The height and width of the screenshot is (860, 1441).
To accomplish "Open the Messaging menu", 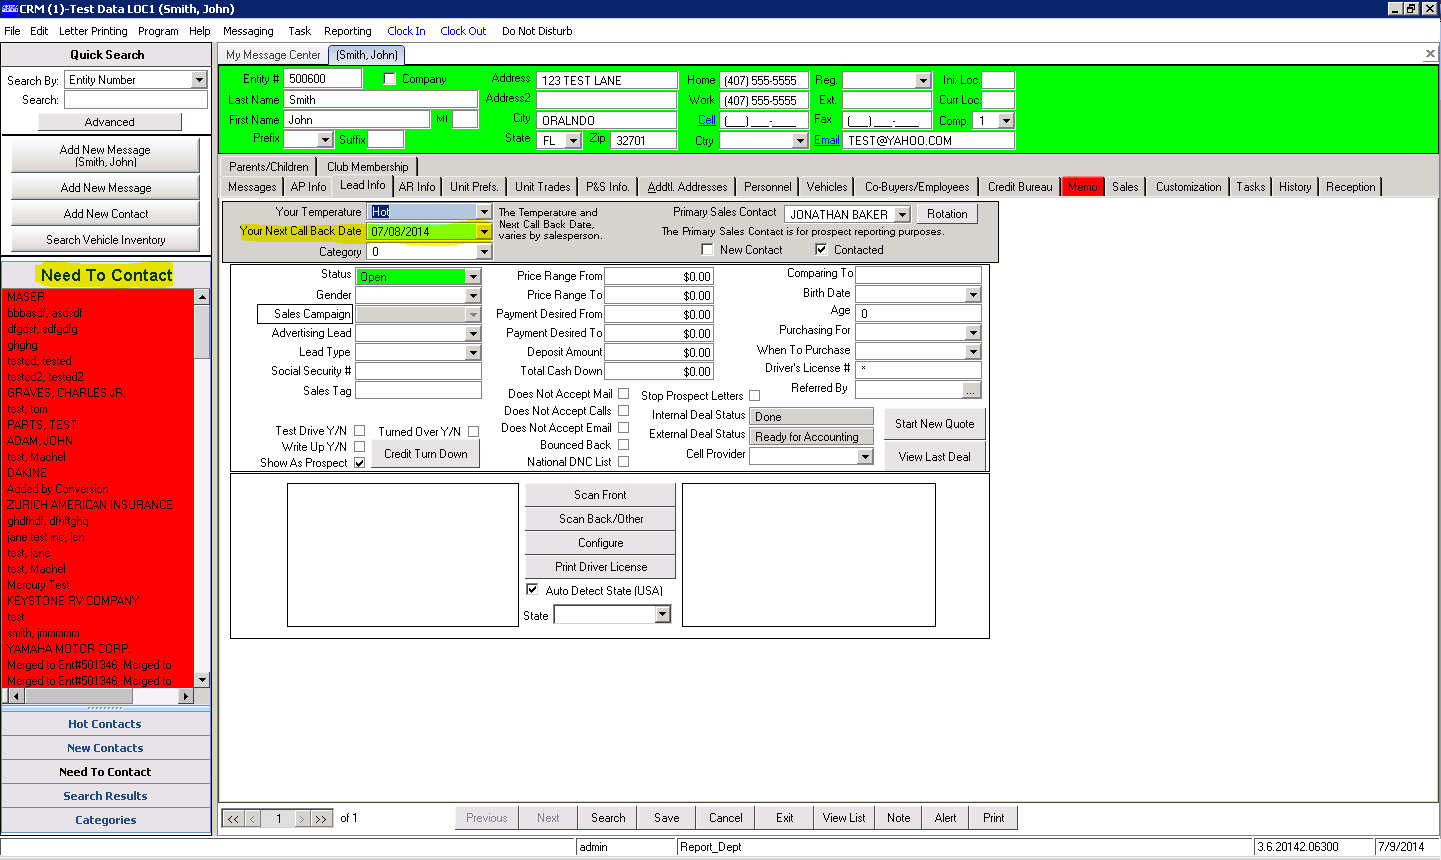I will [x=248, y=31].
